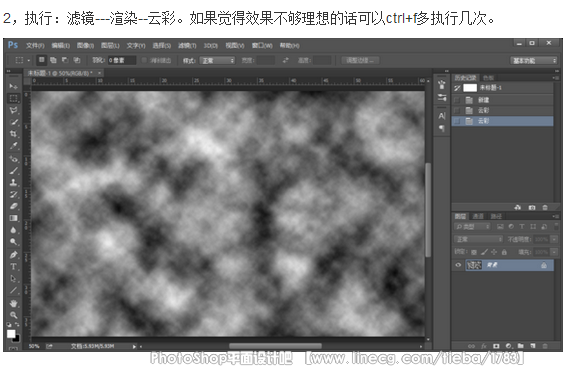
Task: Toggle Lock image pixels brush icon
Action: (484, 252)
